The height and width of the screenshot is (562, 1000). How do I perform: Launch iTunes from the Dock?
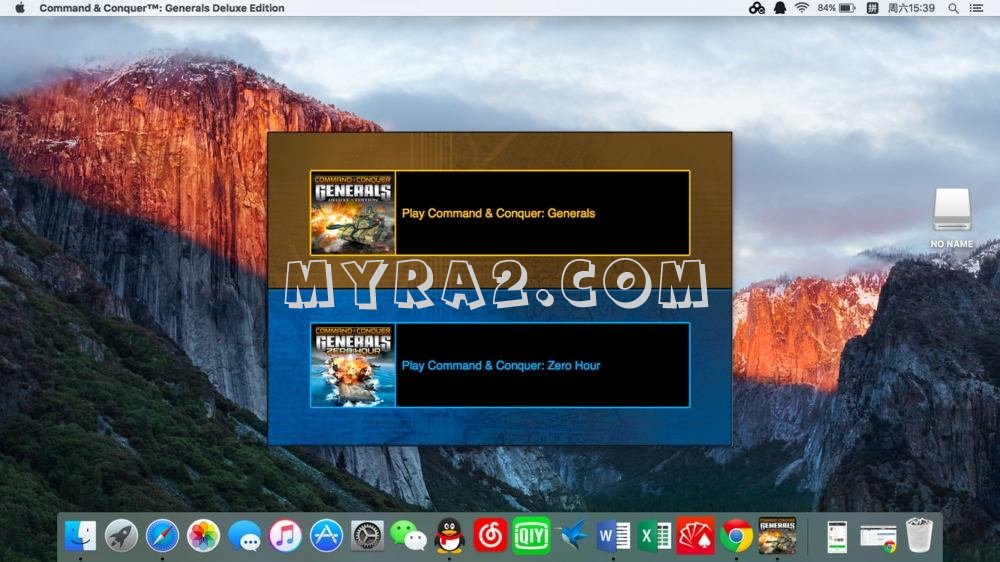point(285,536)
